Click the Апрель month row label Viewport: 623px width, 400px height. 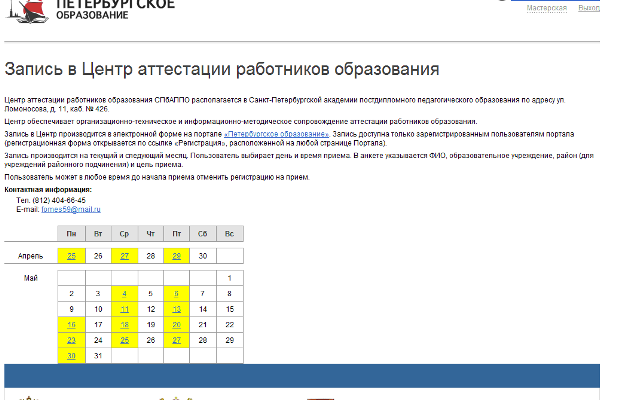click(31, 256)
